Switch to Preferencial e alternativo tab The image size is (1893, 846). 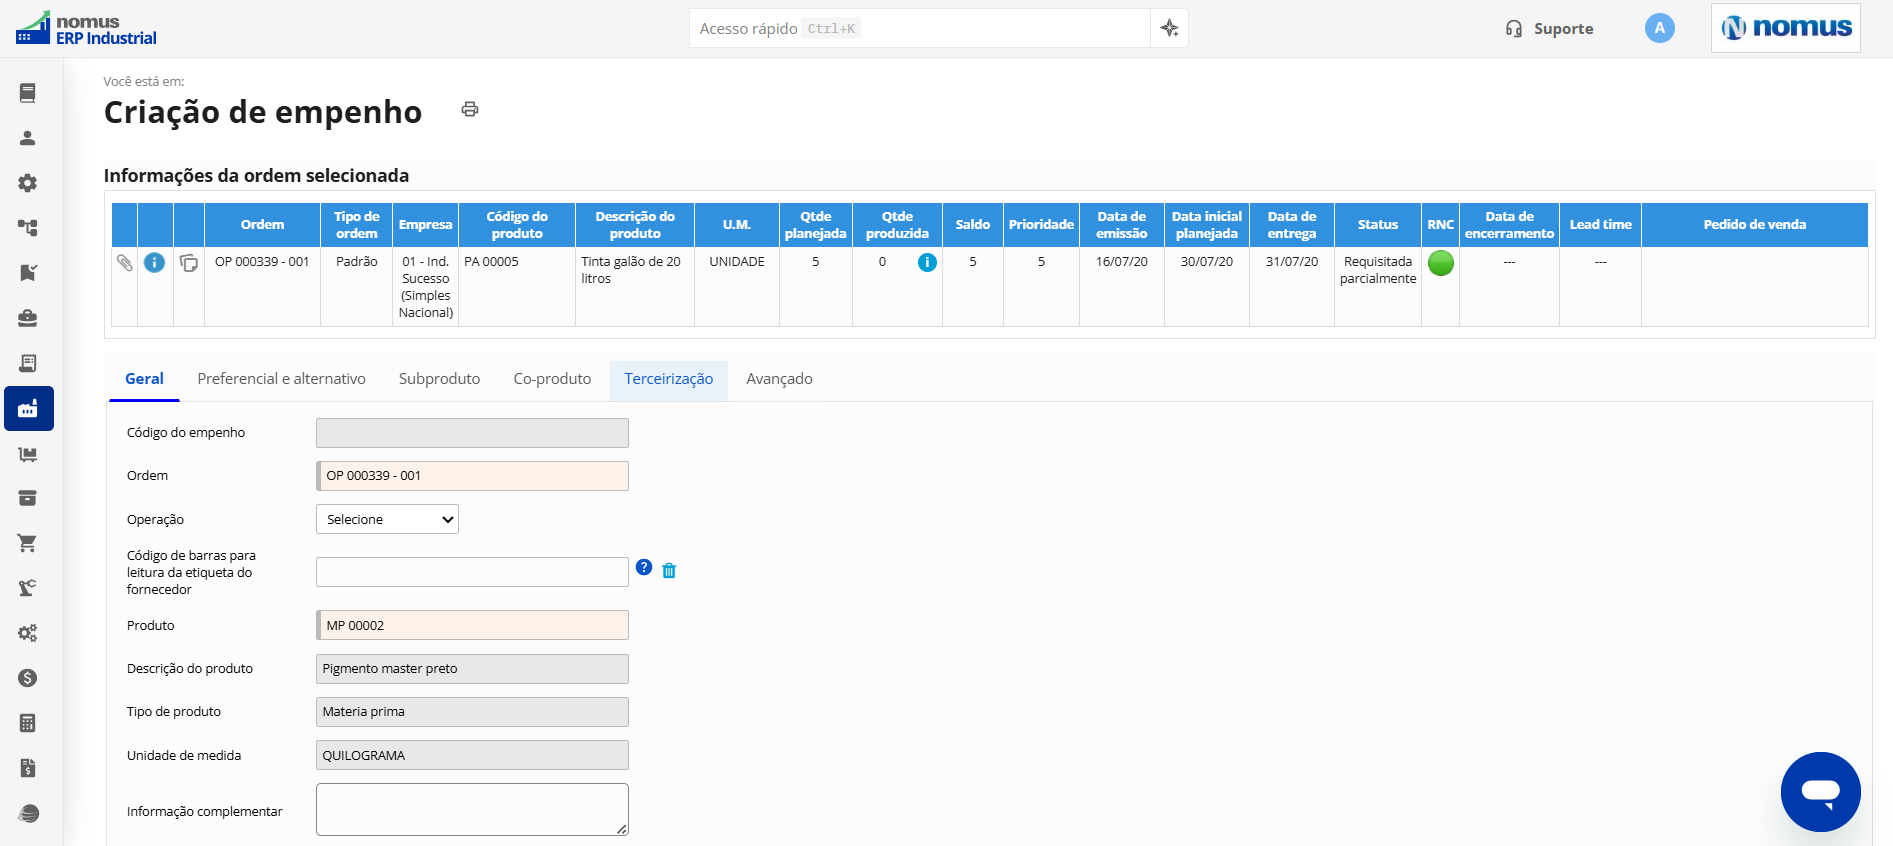281,379
